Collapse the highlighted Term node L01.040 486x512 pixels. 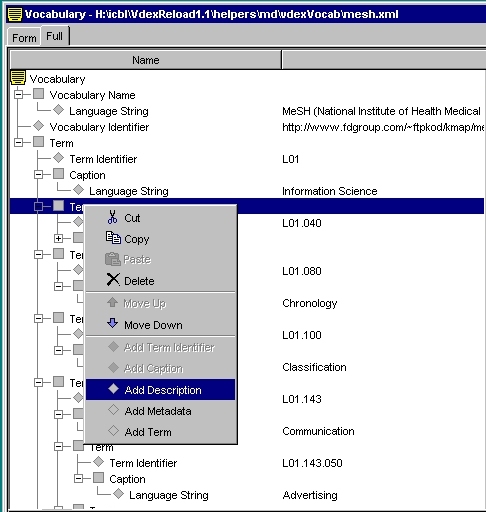pos(38,206)
